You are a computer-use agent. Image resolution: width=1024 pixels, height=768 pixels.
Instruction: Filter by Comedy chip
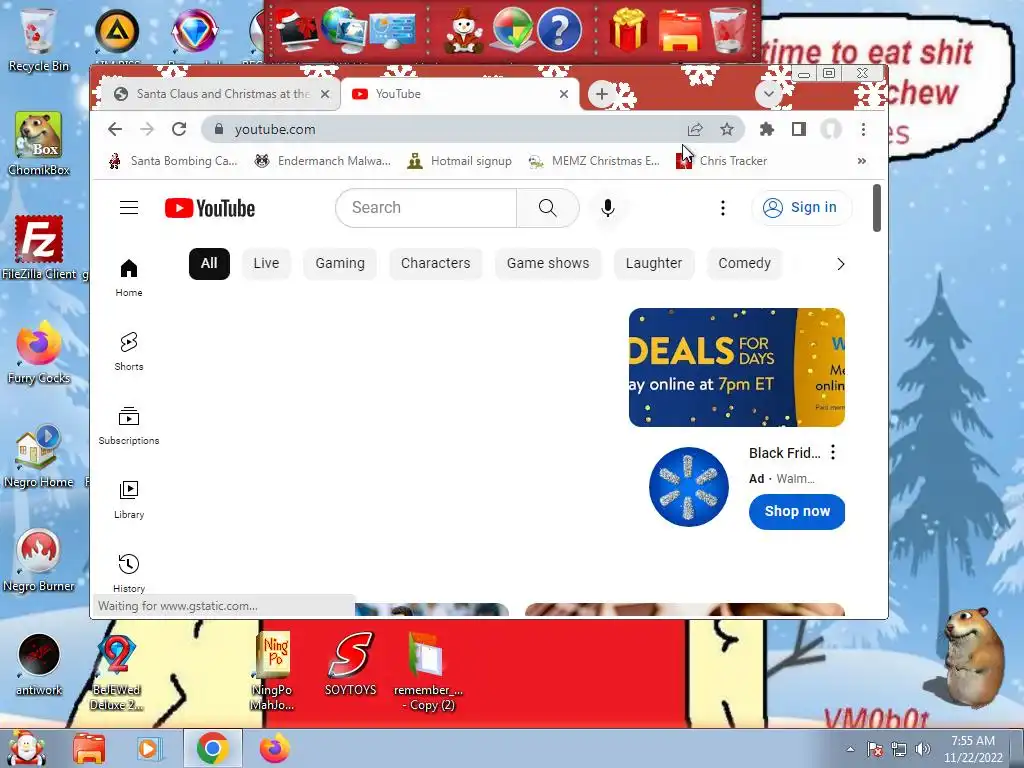[744, 263]
